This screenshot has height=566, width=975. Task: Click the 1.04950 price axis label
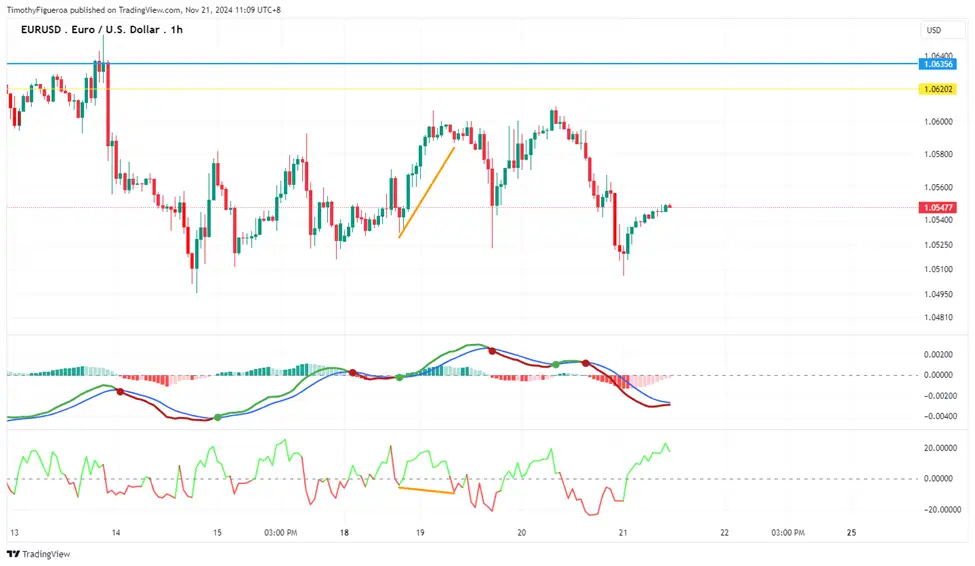click(x=938, y=294)
